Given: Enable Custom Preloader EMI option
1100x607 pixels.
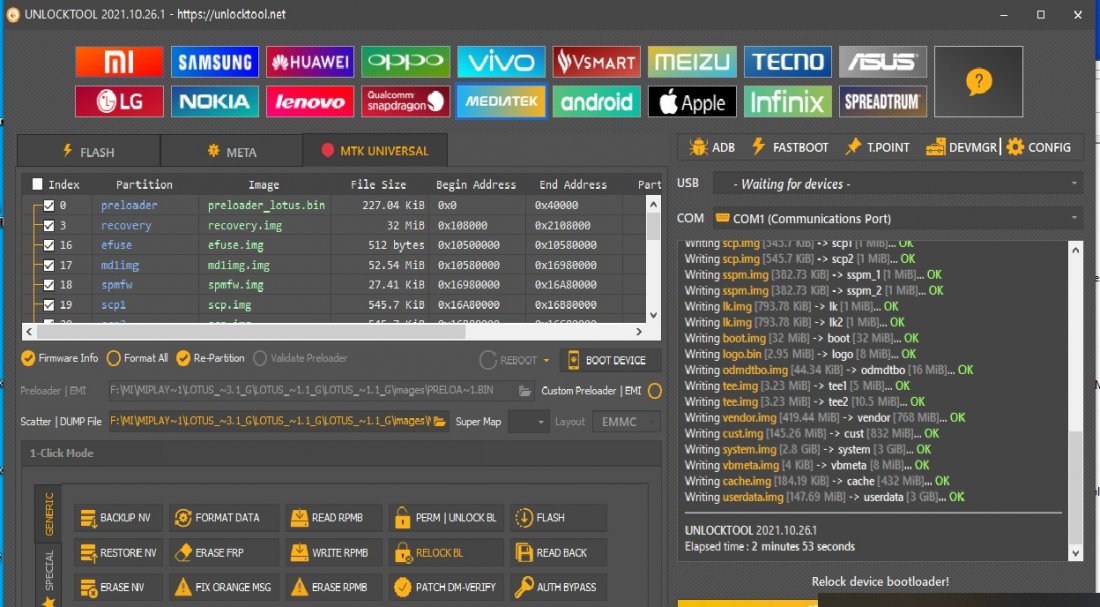Looking at the screenshot, I should pyautogui.click(x=655, y=391).
